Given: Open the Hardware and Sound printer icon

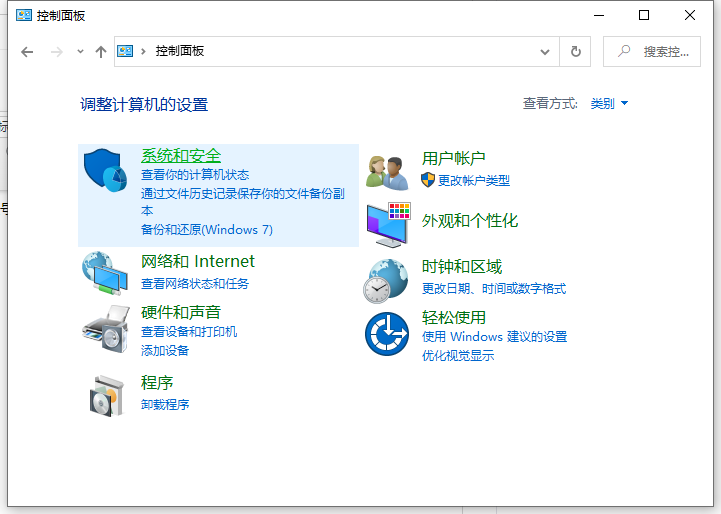Looking at the screenshot, I should (104, 326).
